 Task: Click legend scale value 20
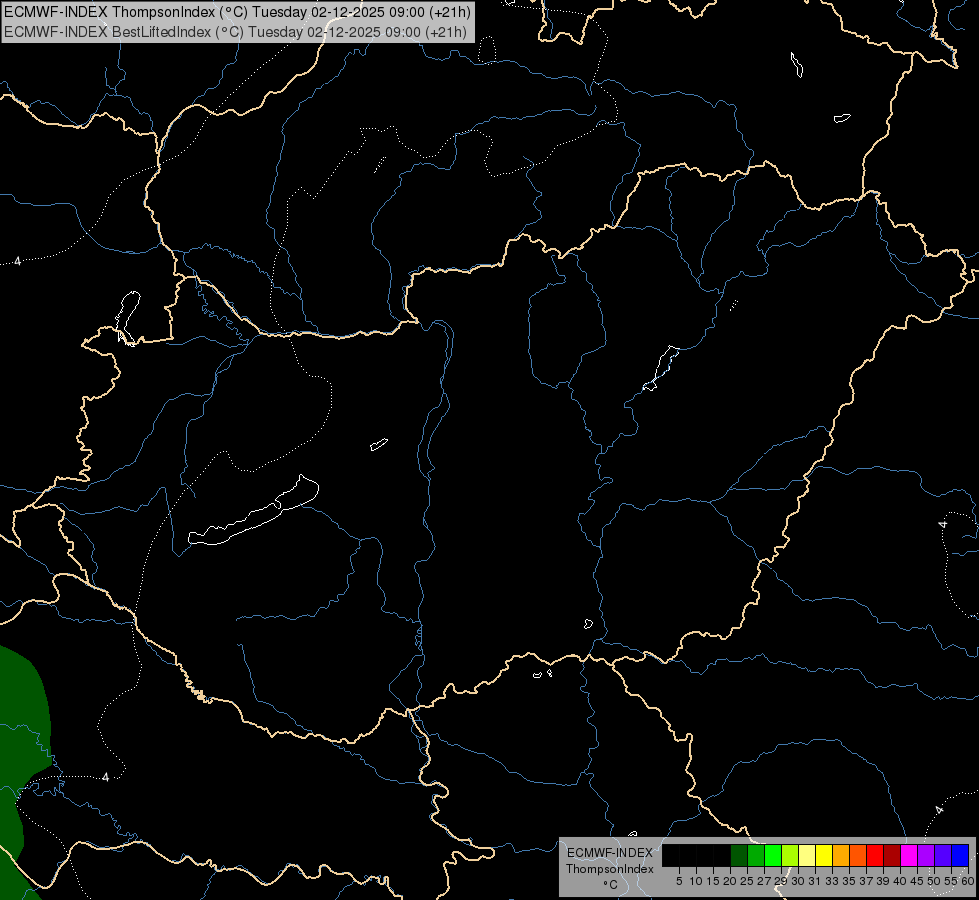730,881
